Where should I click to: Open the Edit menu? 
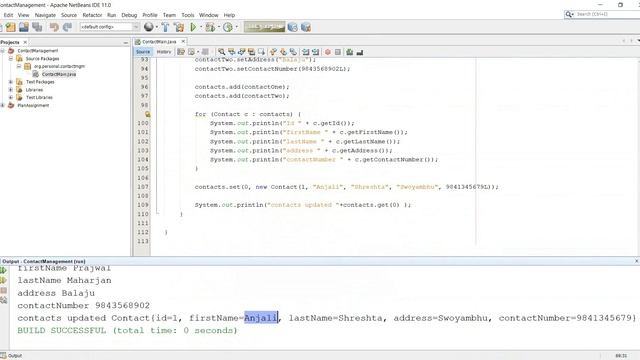tap(8, 15)
